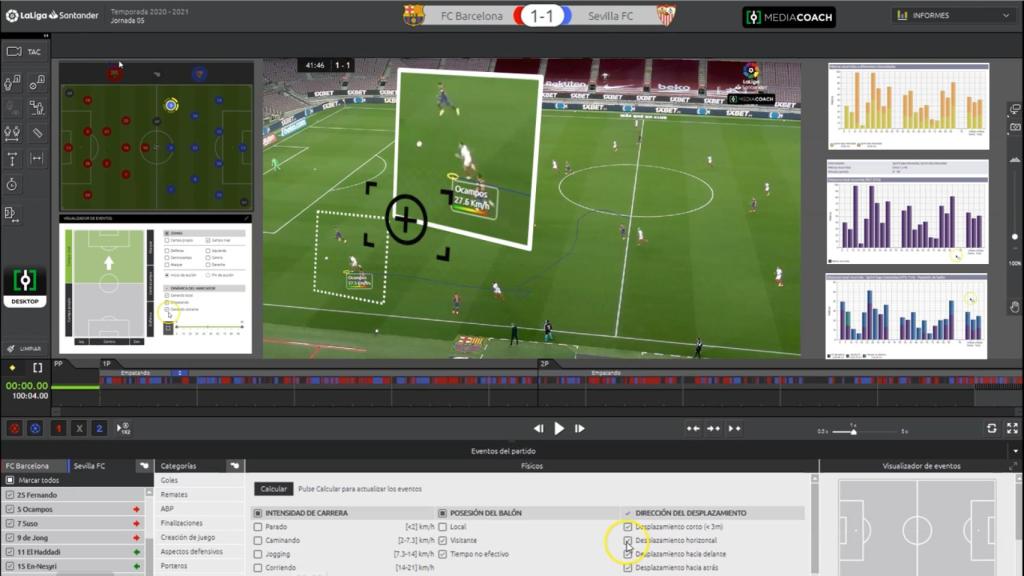Select the distance between players tool
This screenshot has height=576, width=1024.
point(11,133)
